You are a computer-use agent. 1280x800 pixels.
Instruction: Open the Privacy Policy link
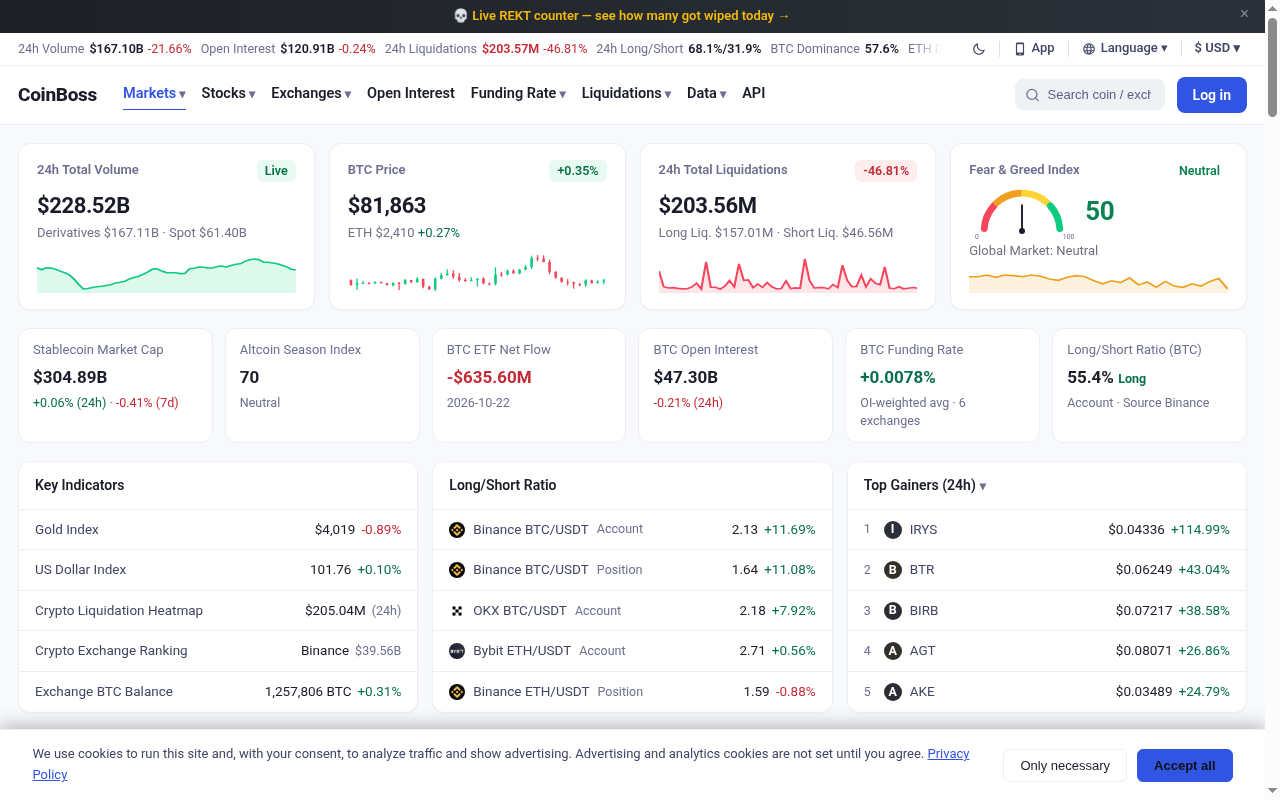click(x=948, y=754)
